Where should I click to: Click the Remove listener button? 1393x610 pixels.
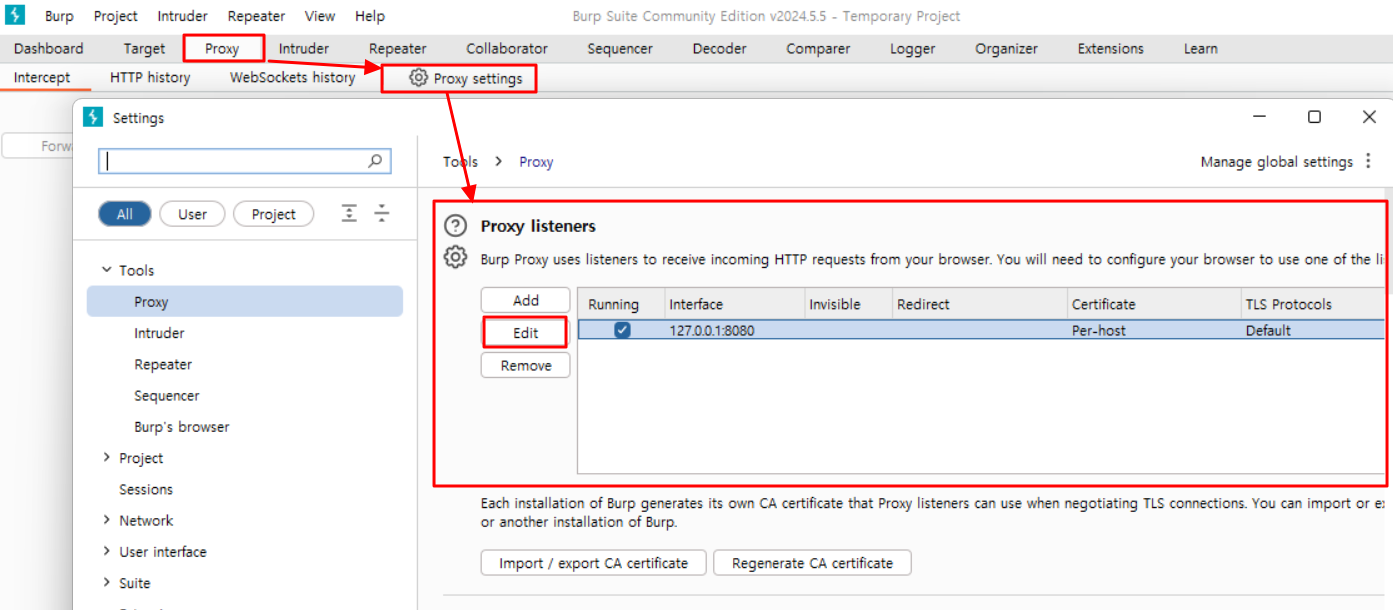point(526,365)
